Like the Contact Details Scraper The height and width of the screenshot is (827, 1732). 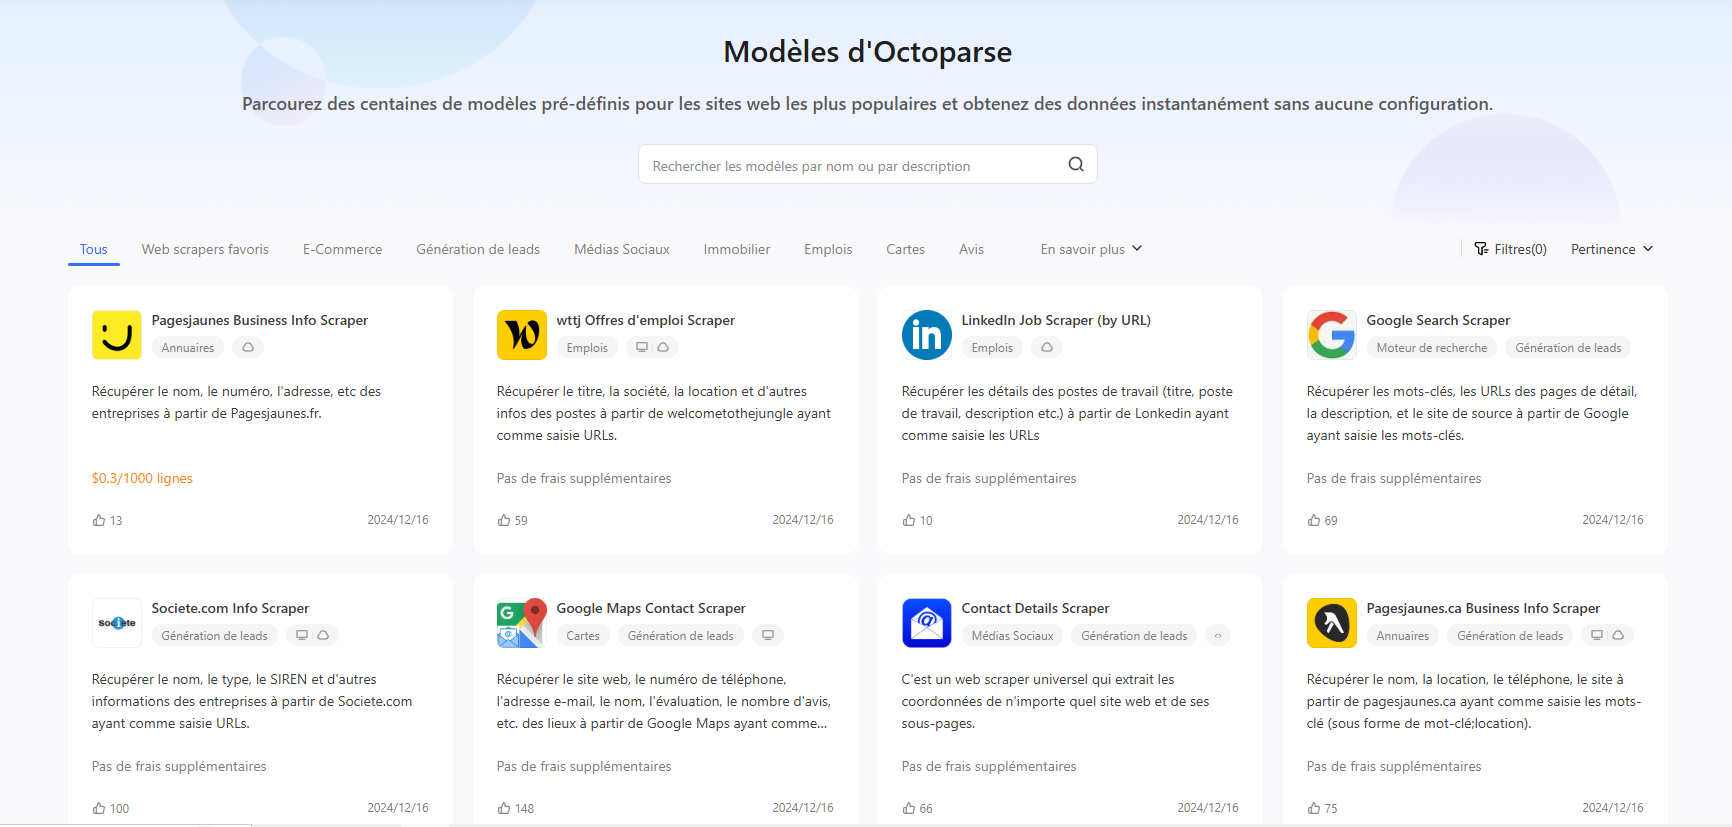tap(909, 808)
